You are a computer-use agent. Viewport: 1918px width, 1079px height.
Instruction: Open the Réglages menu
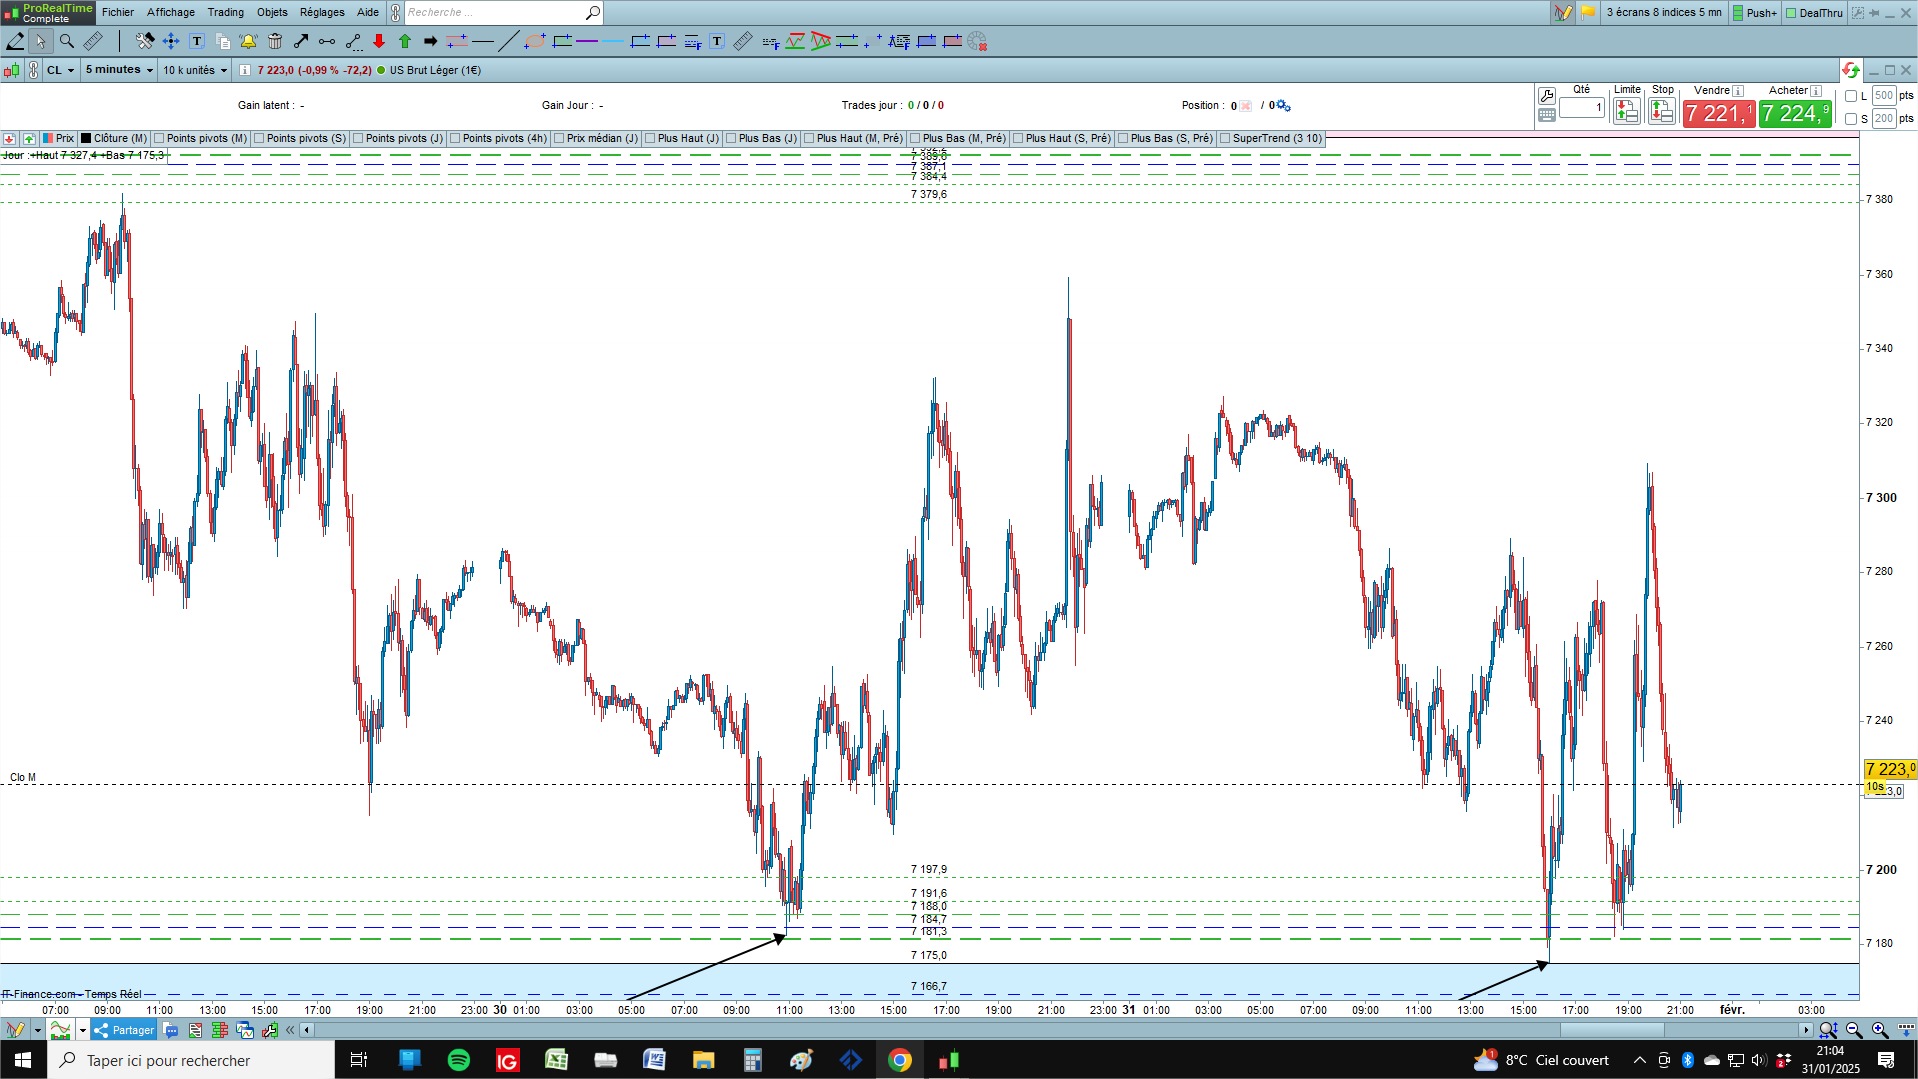click(x=322, y=12)
